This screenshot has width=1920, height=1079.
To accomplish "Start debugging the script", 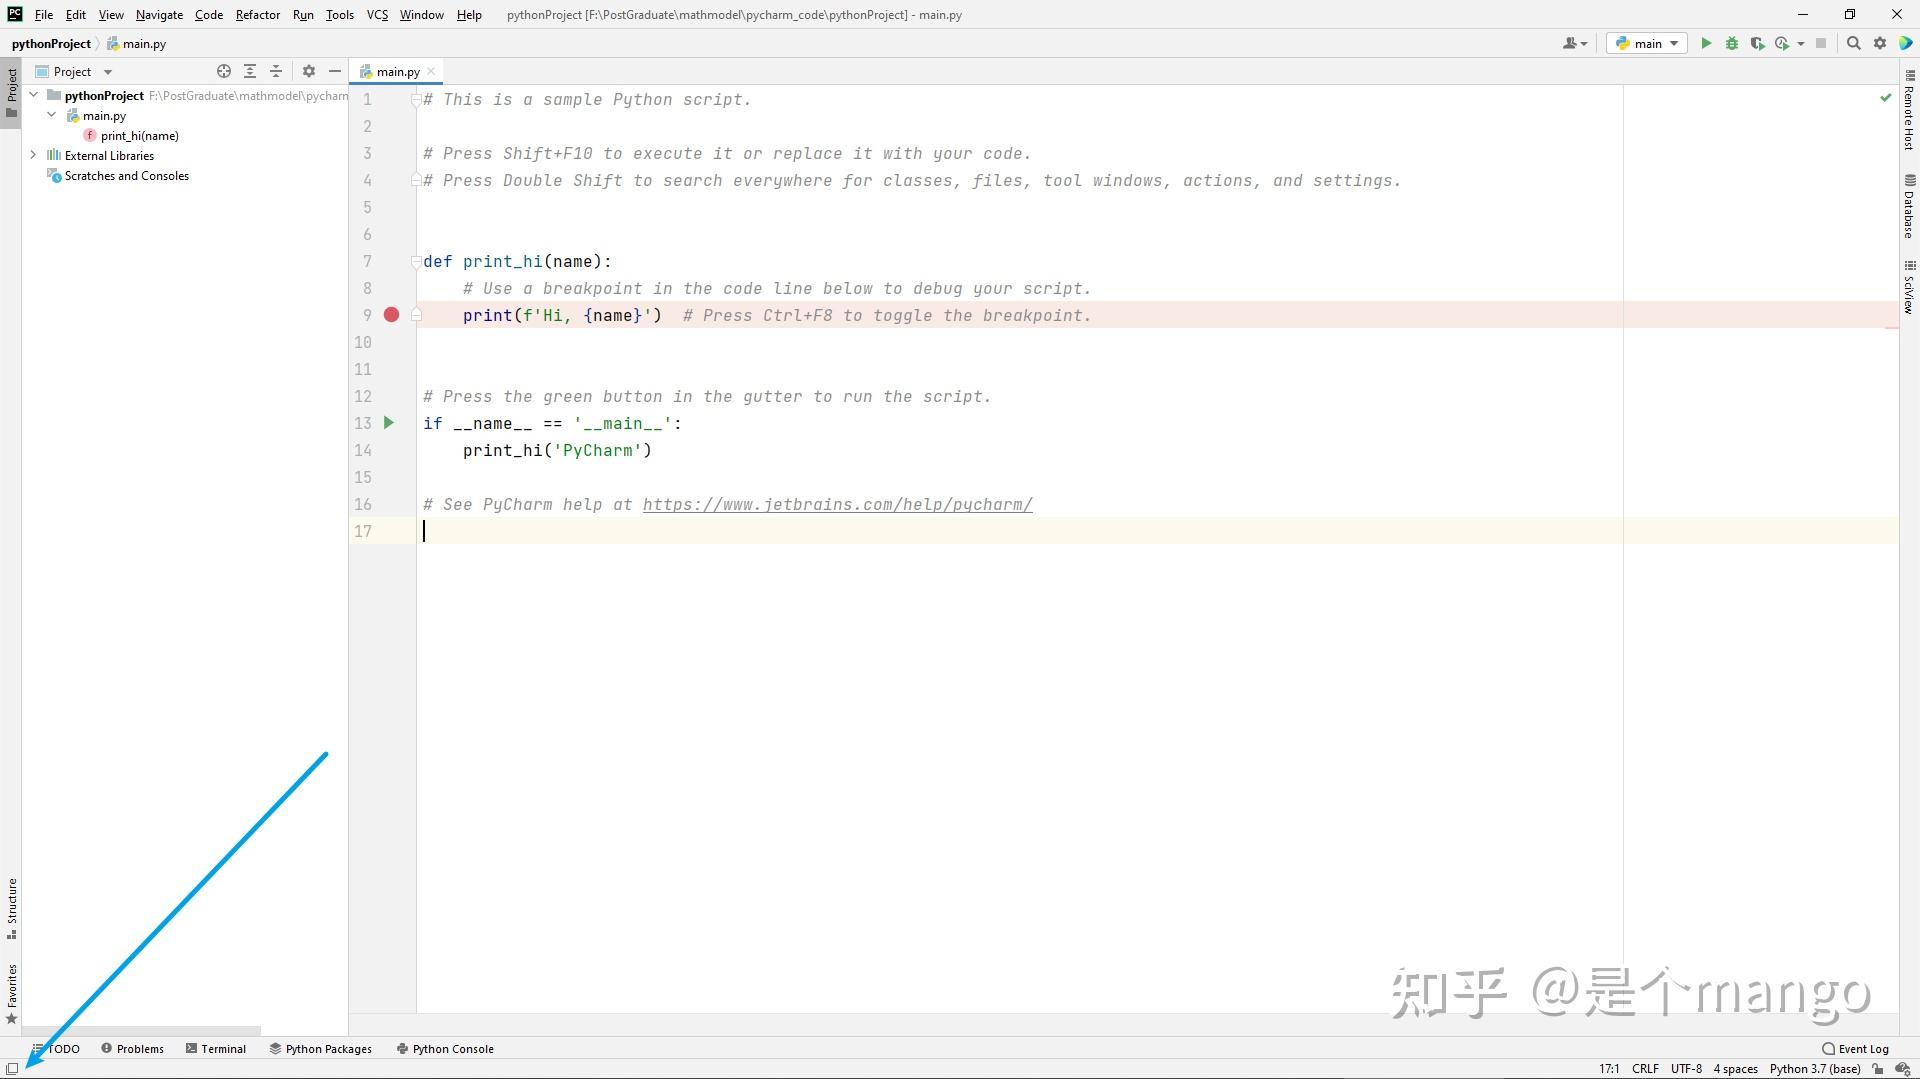I will pos(1731,43).
